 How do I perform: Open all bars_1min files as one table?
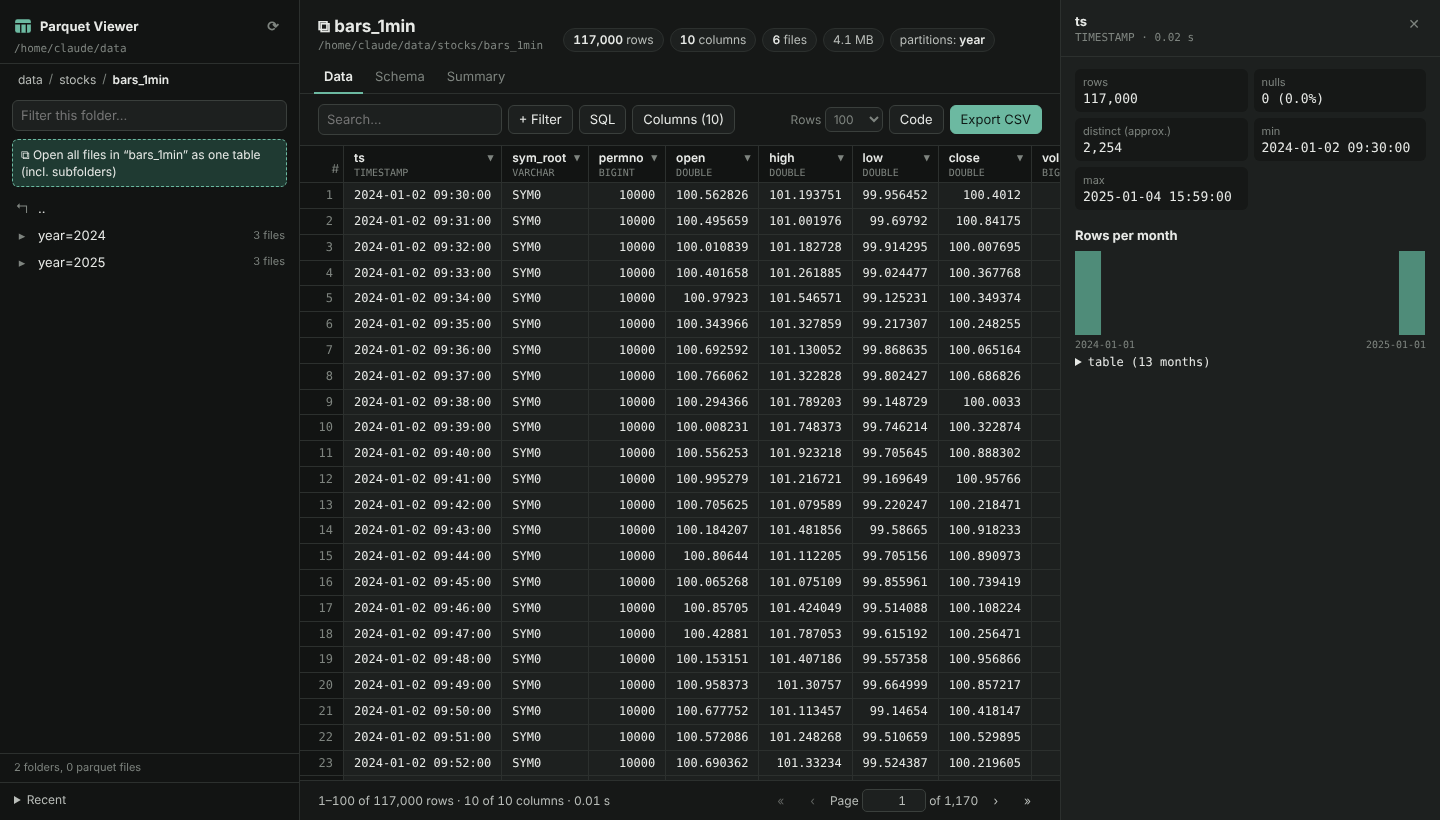pos(149,163)
